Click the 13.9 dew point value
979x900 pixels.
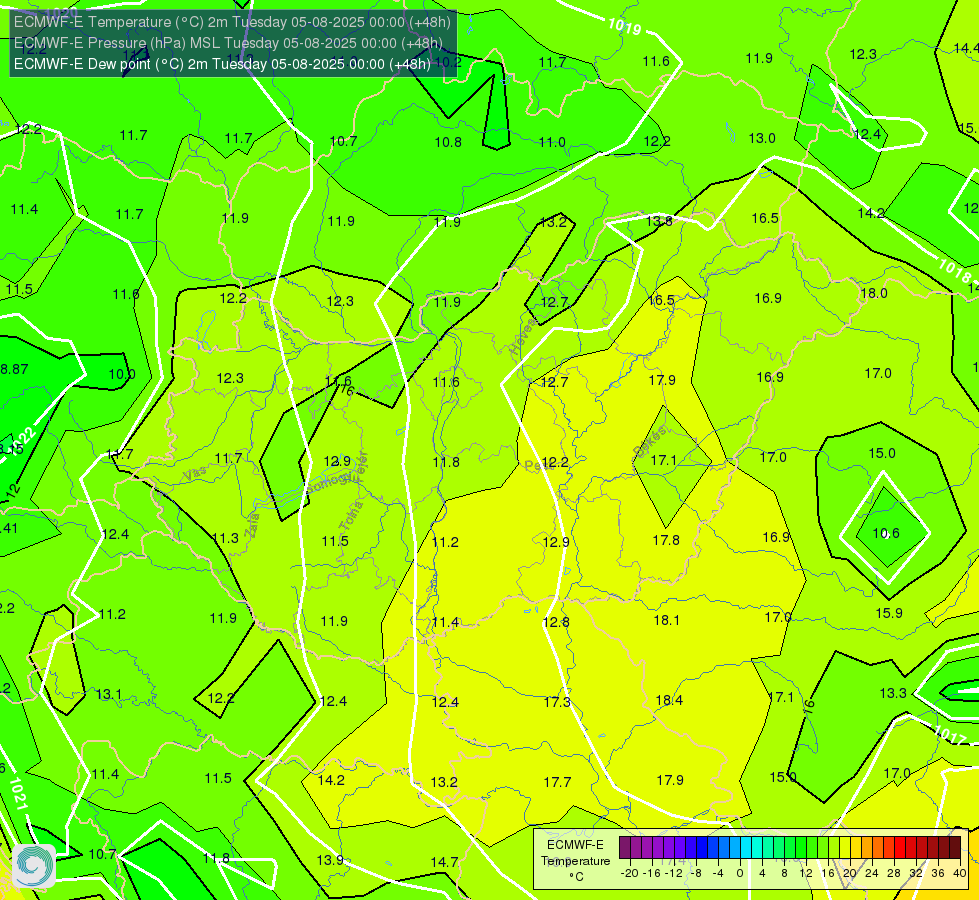click(330, 860)
